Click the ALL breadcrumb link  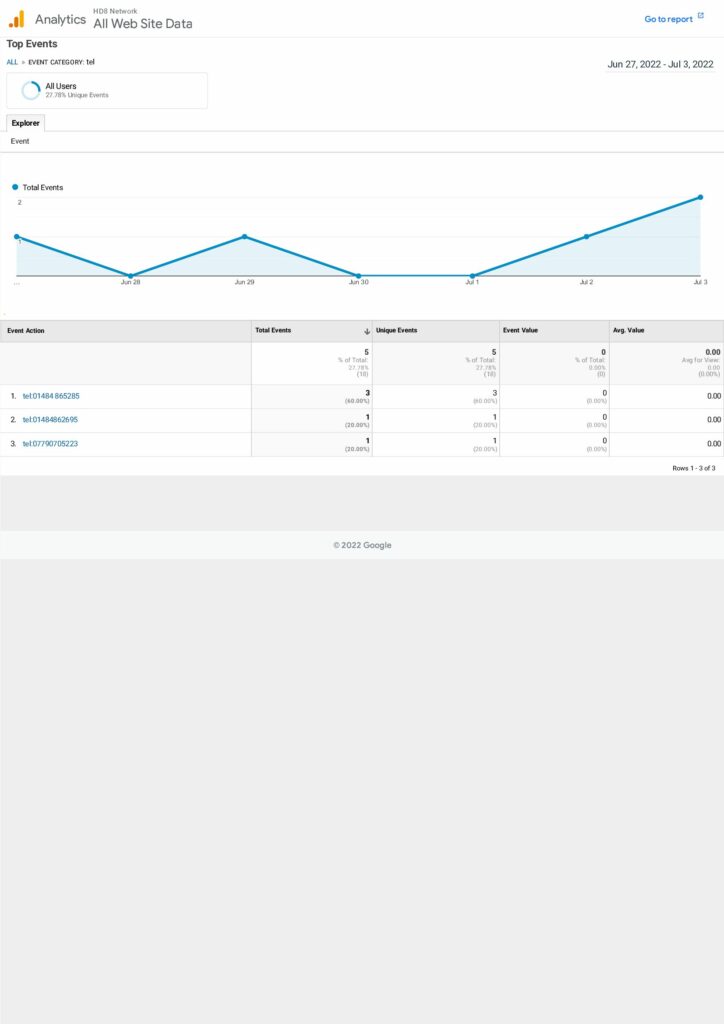coord(12,62)
